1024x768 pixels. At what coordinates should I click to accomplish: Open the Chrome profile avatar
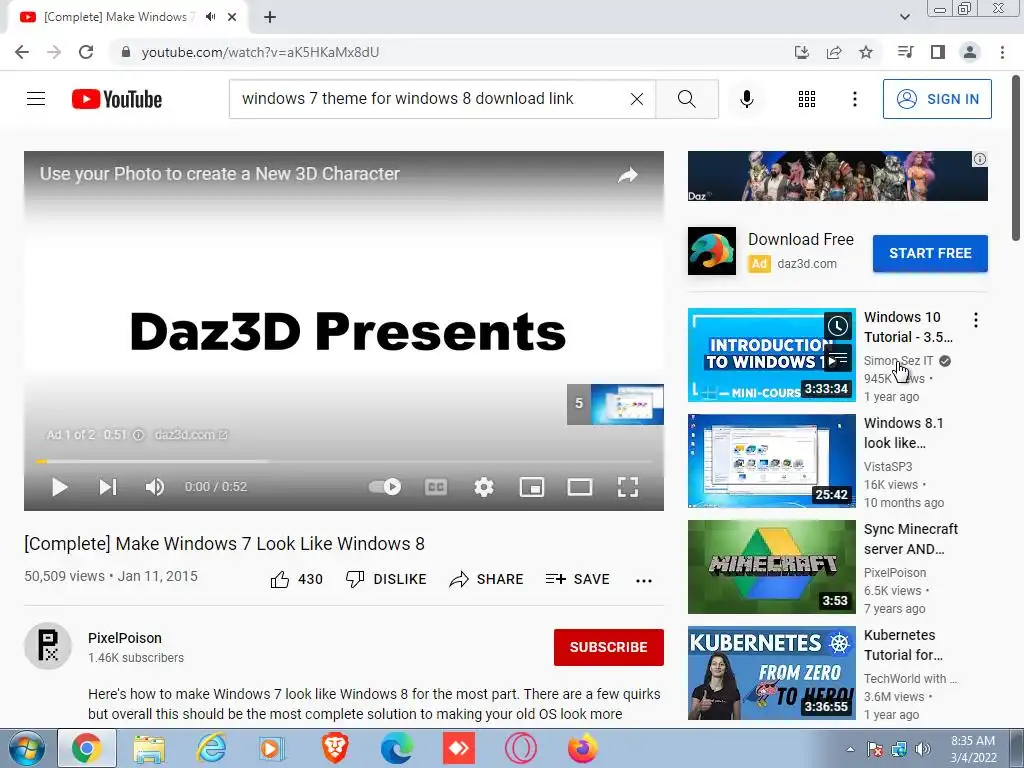pyautogui.click(x=970, y=52)
